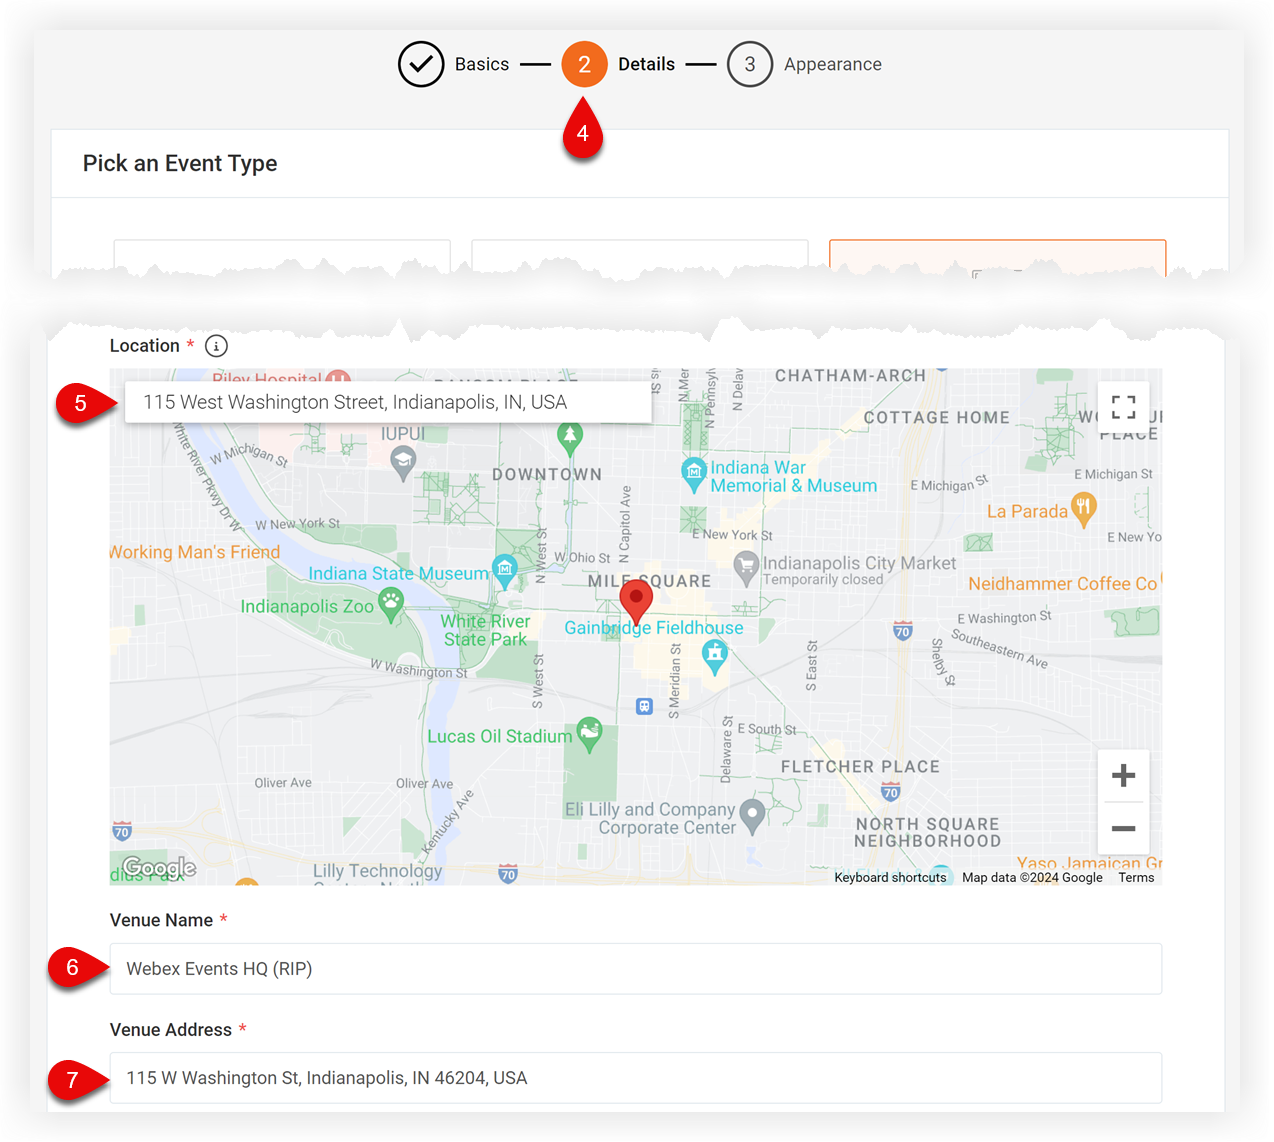Click the IUPUI graduation cap marker
1274x1142 pixels.
point(403,463)
